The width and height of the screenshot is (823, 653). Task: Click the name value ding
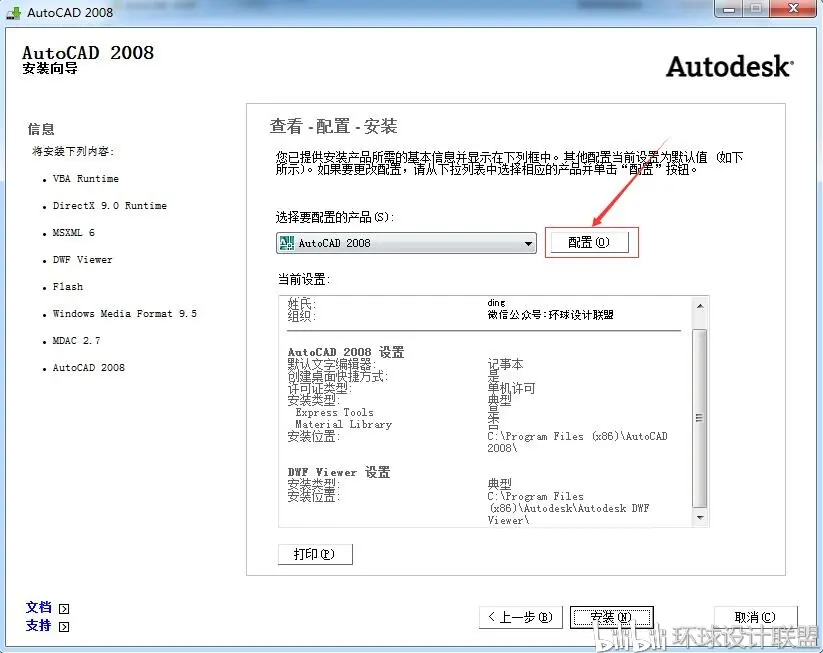coord(496,303)
